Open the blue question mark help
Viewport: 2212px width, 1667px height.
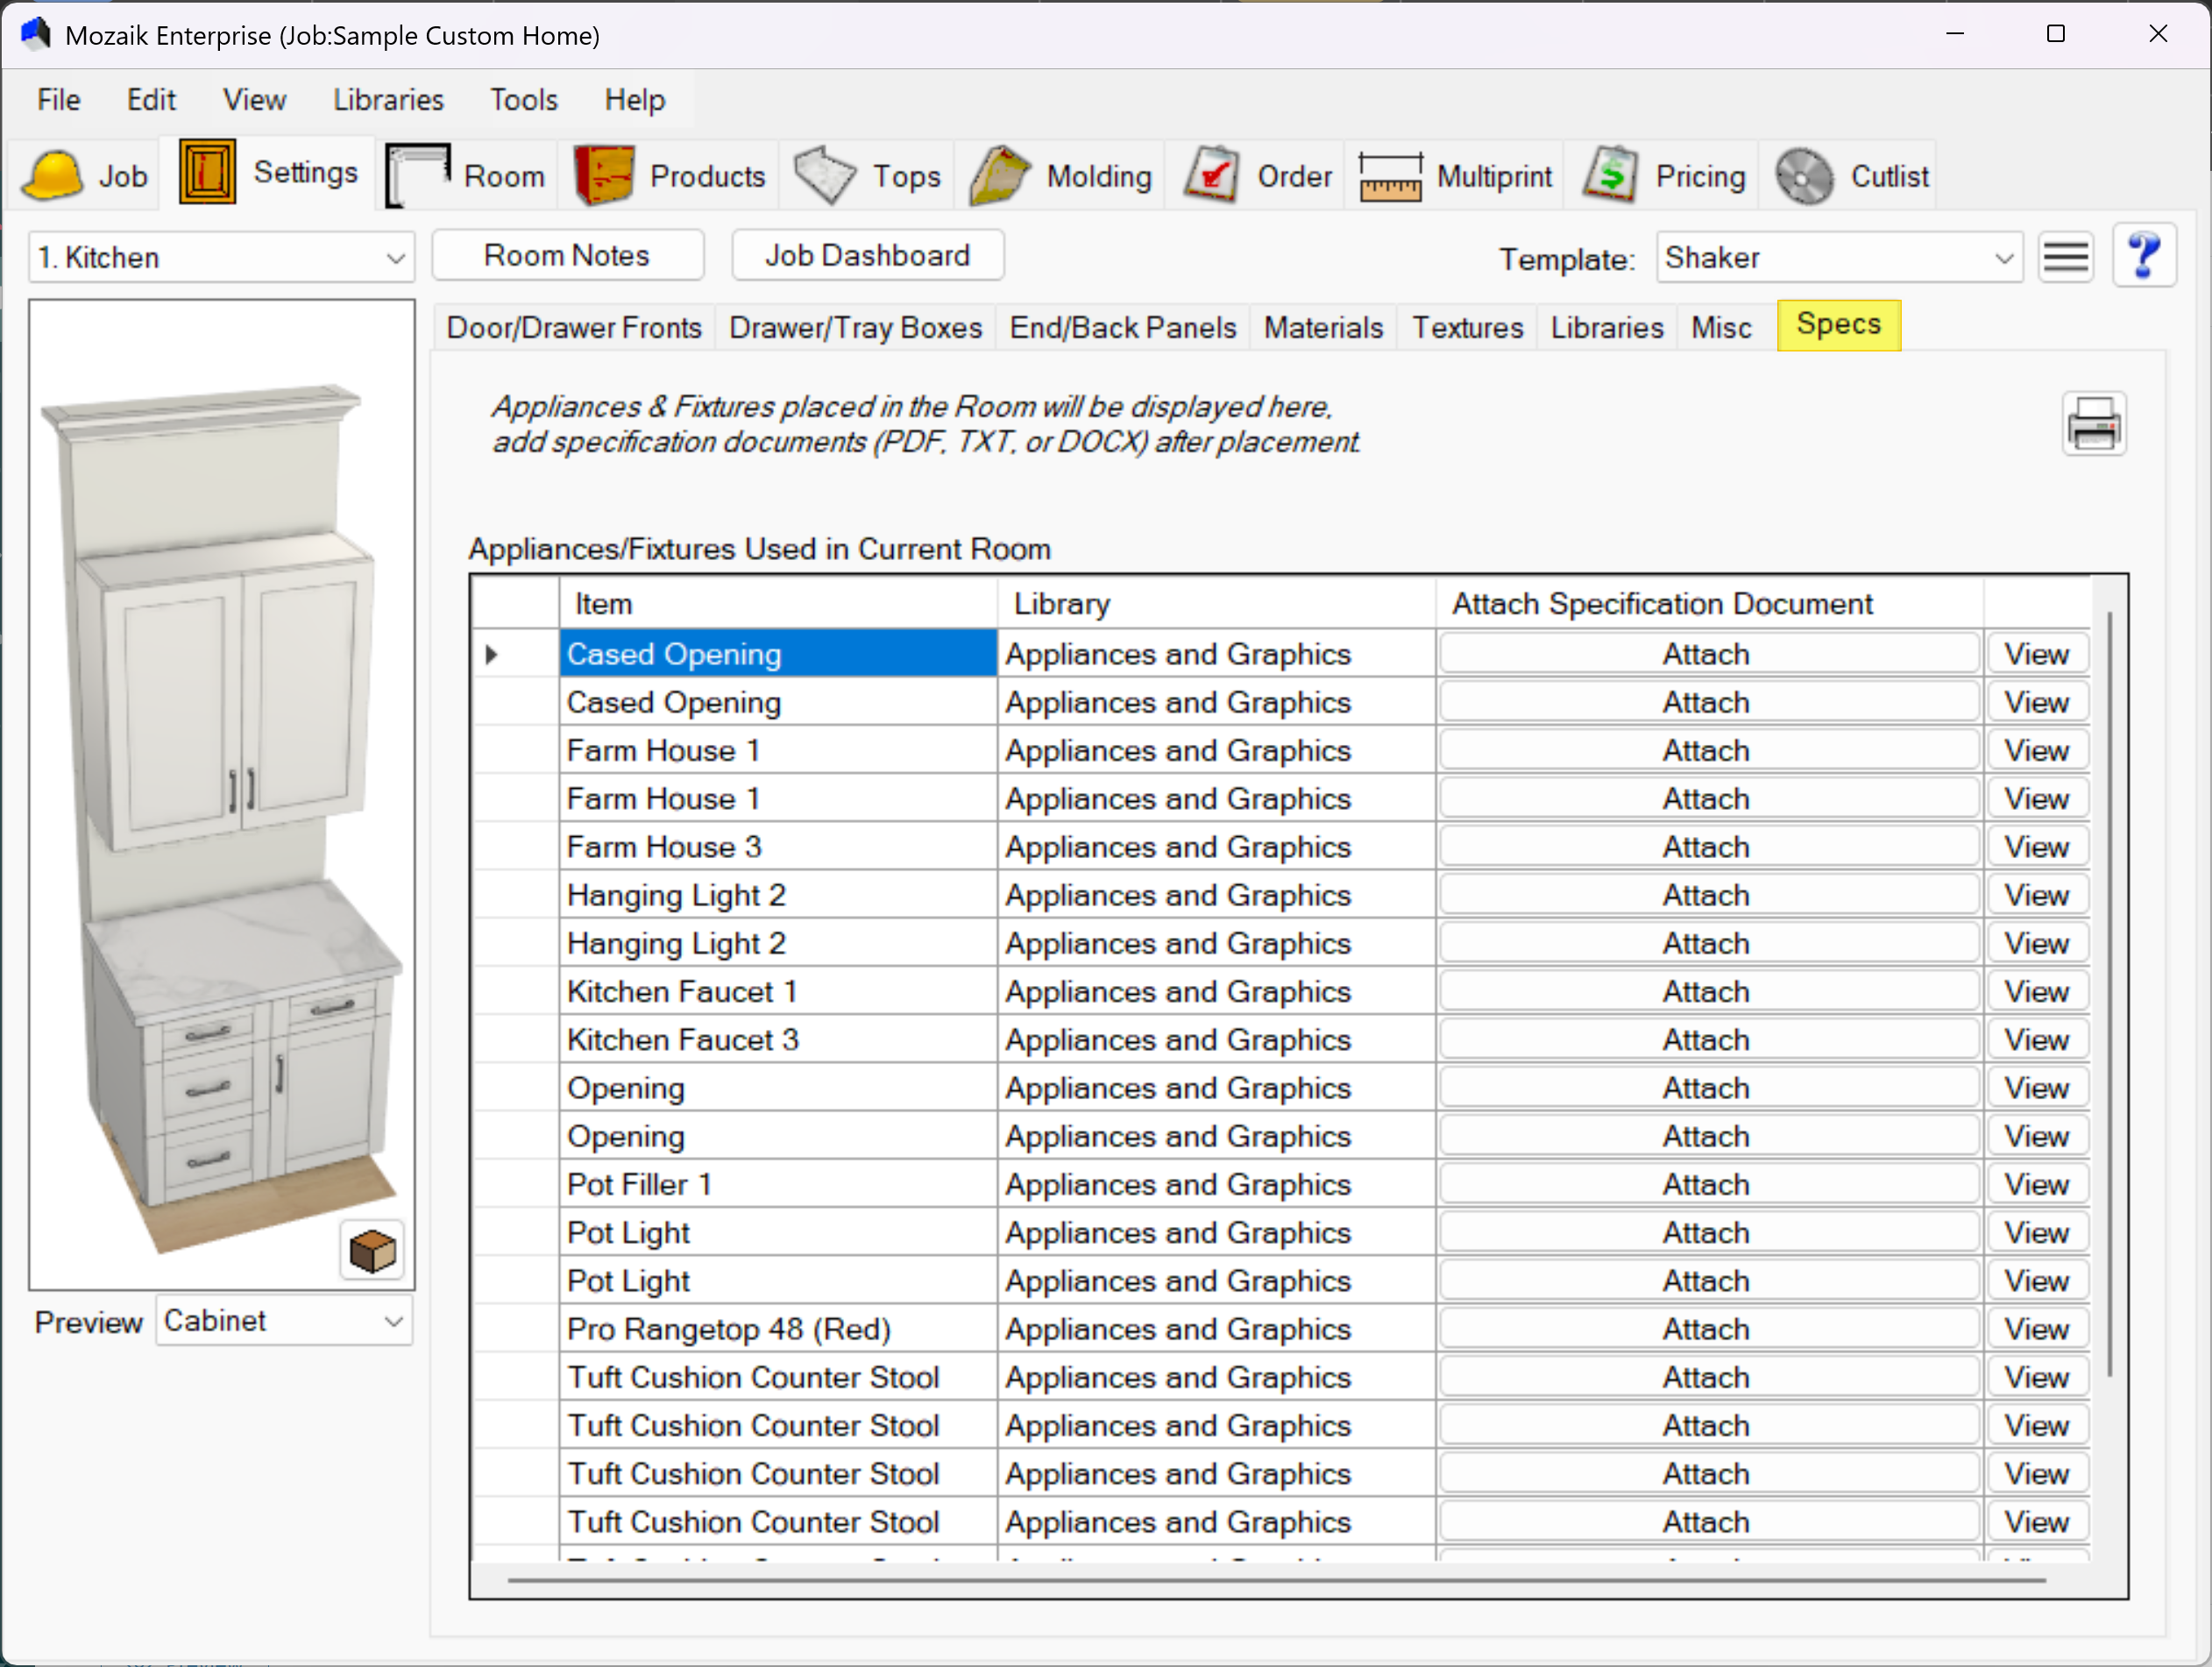pos(2143,257)
